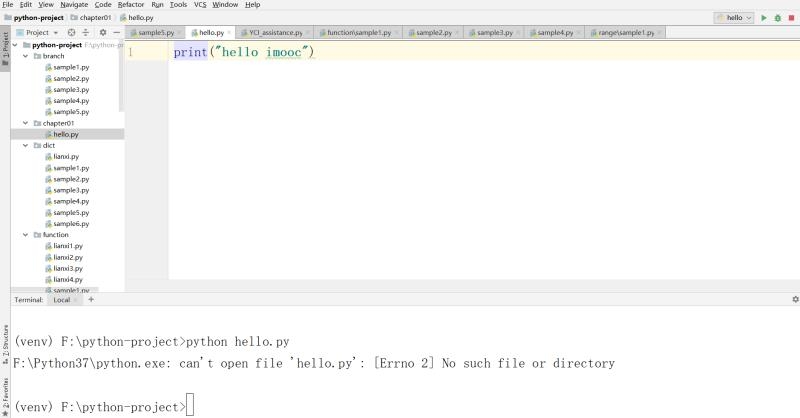Toggle the Z: Structure tool window button
This screenshot has width=800, height=418.
point(5,343)
